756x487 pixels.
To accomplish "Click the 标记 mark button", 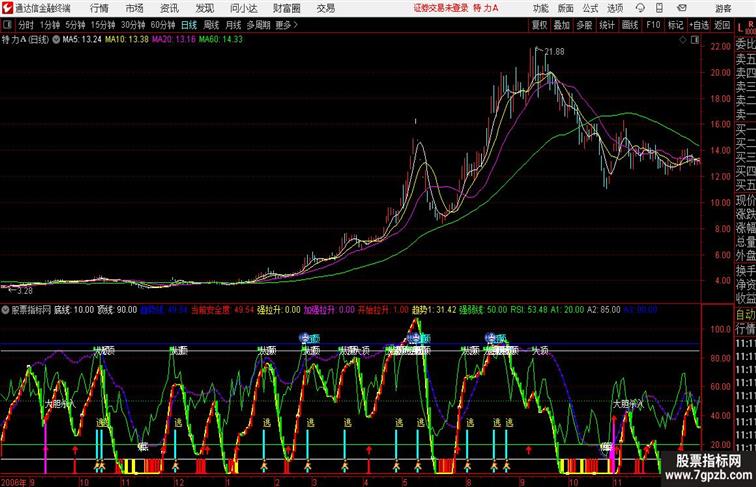I will click(675, 25).
